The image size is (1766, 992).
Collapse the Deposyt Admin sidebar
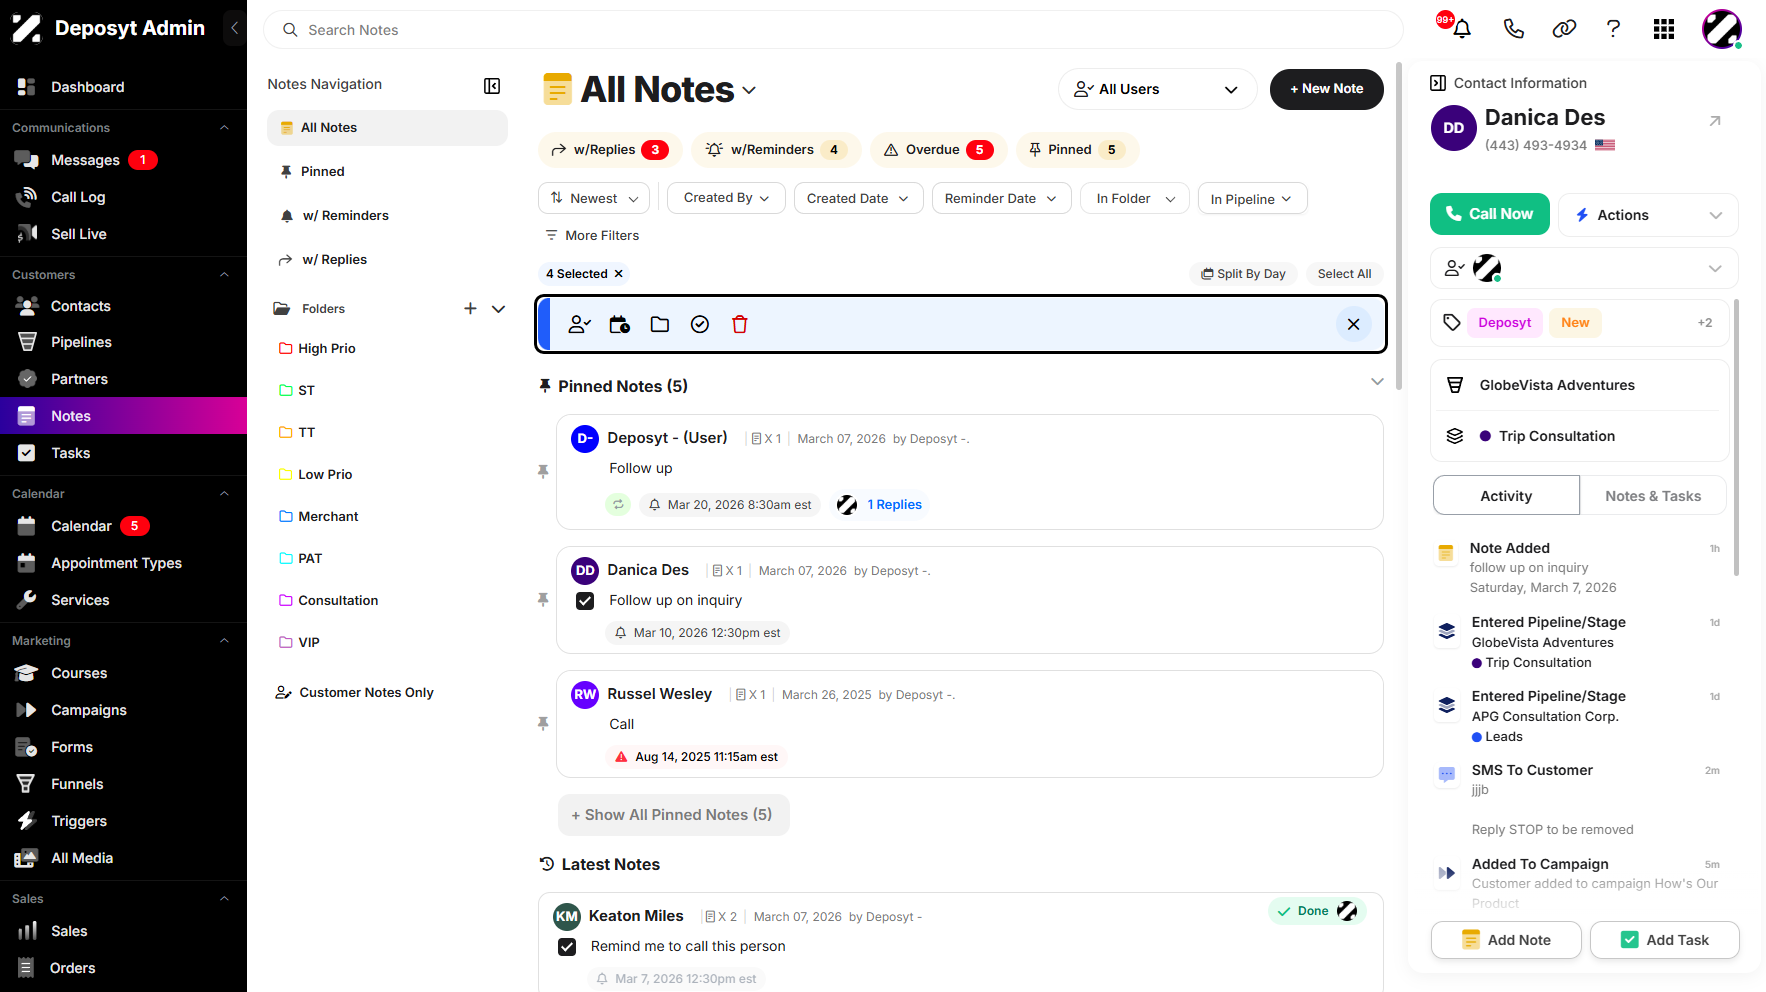point(234,28)
